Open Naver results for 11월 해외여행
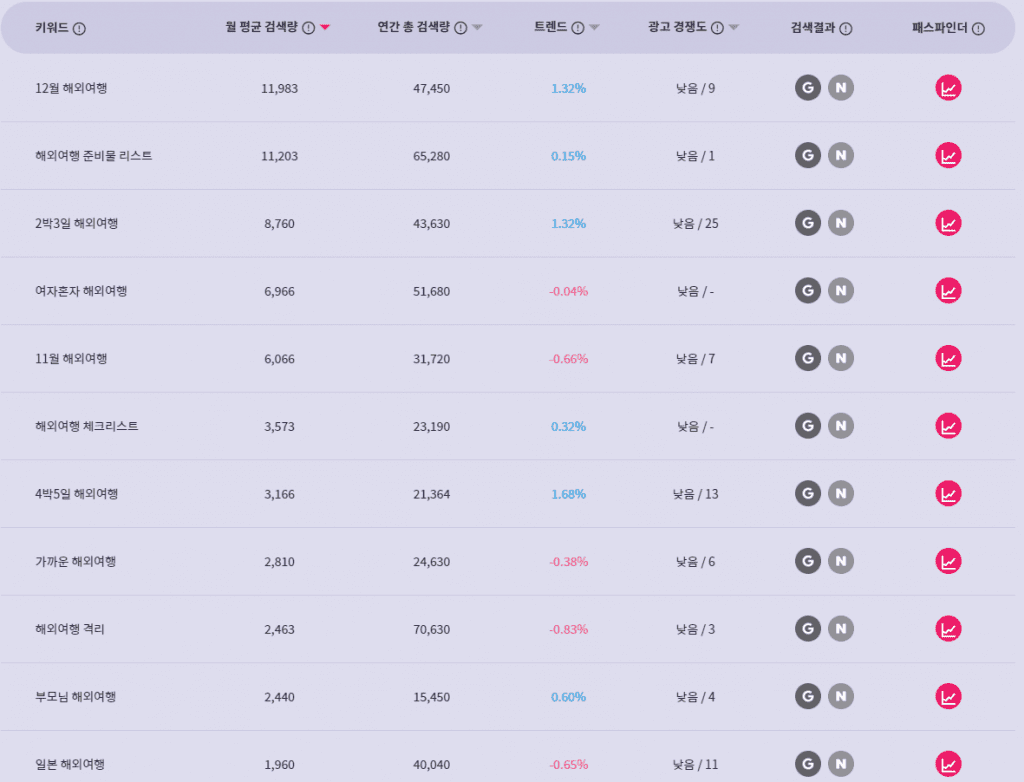This screenshot has width=1024, height=782. pos(841,358)
